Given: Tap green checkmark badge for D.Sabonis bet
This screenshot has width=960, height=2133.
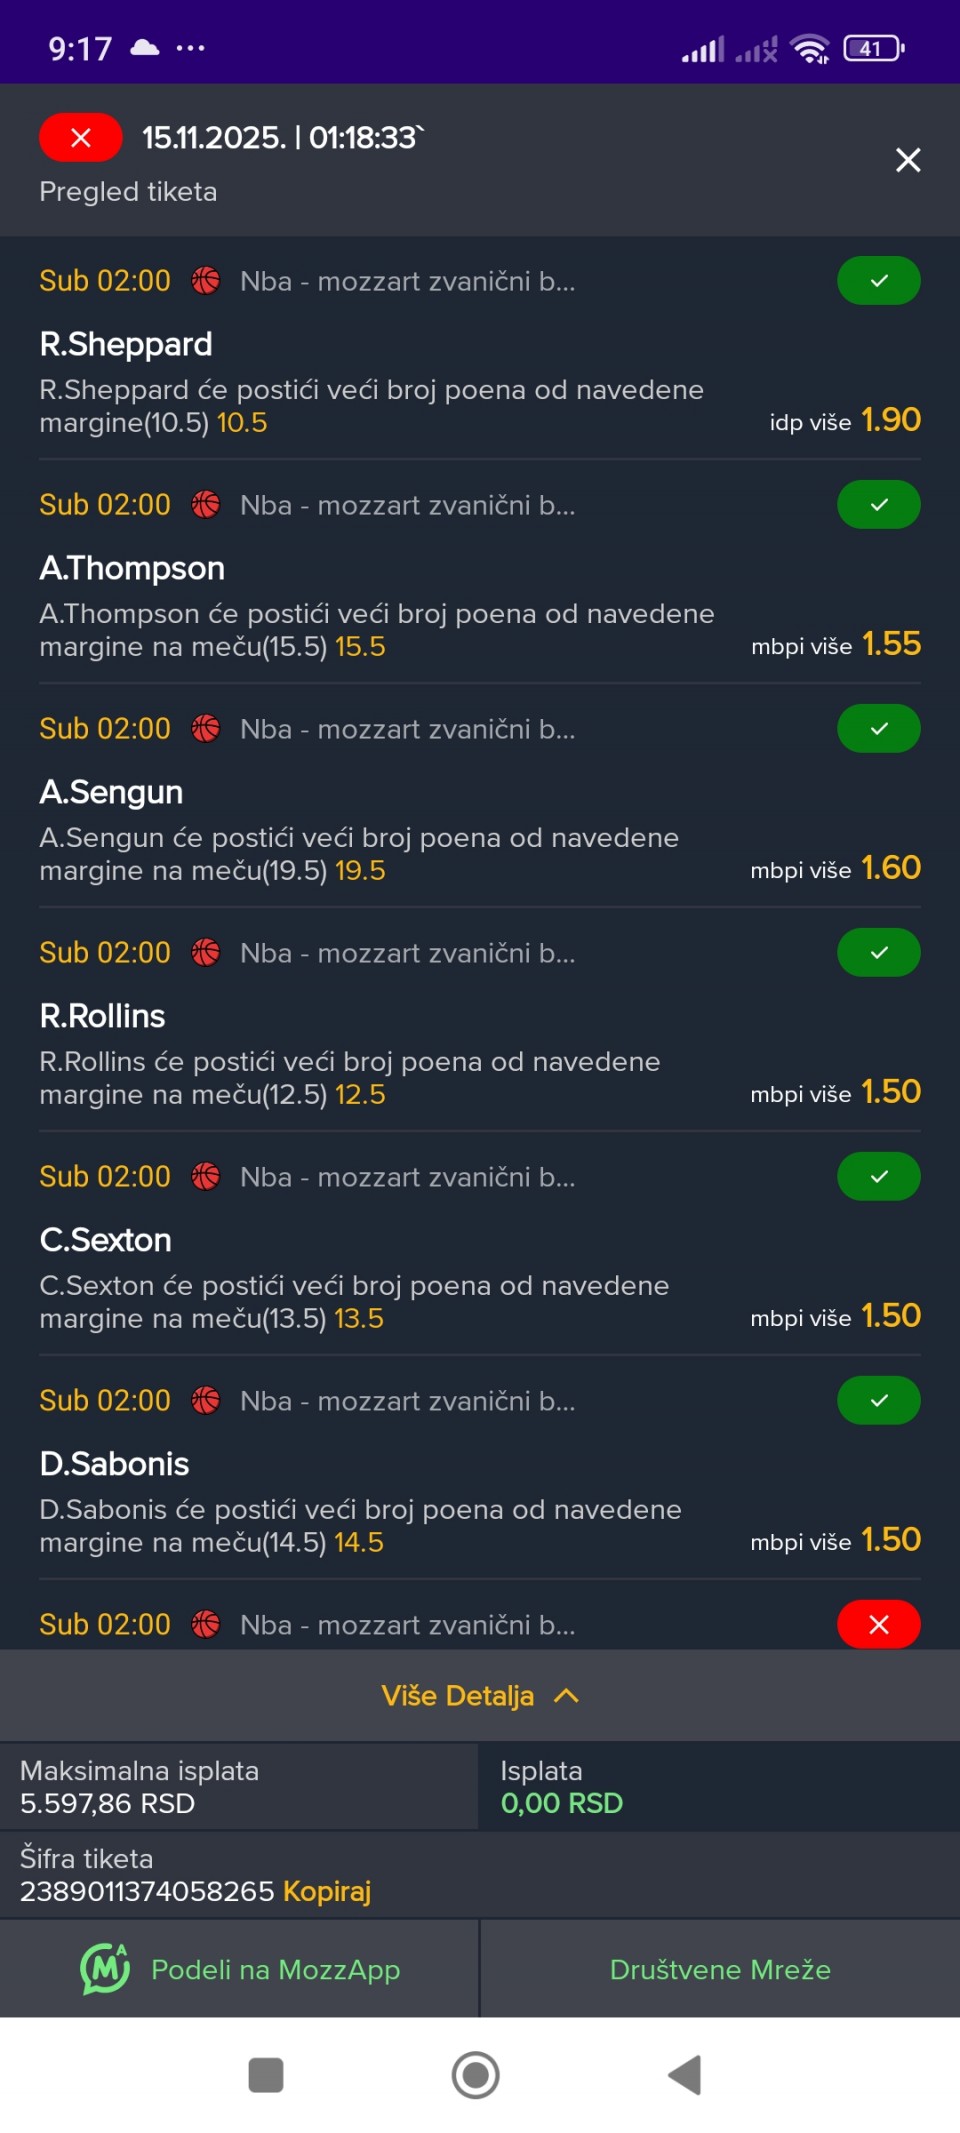Looking at the screenshot, I should pyautogui.click(x=878, y=1401).
